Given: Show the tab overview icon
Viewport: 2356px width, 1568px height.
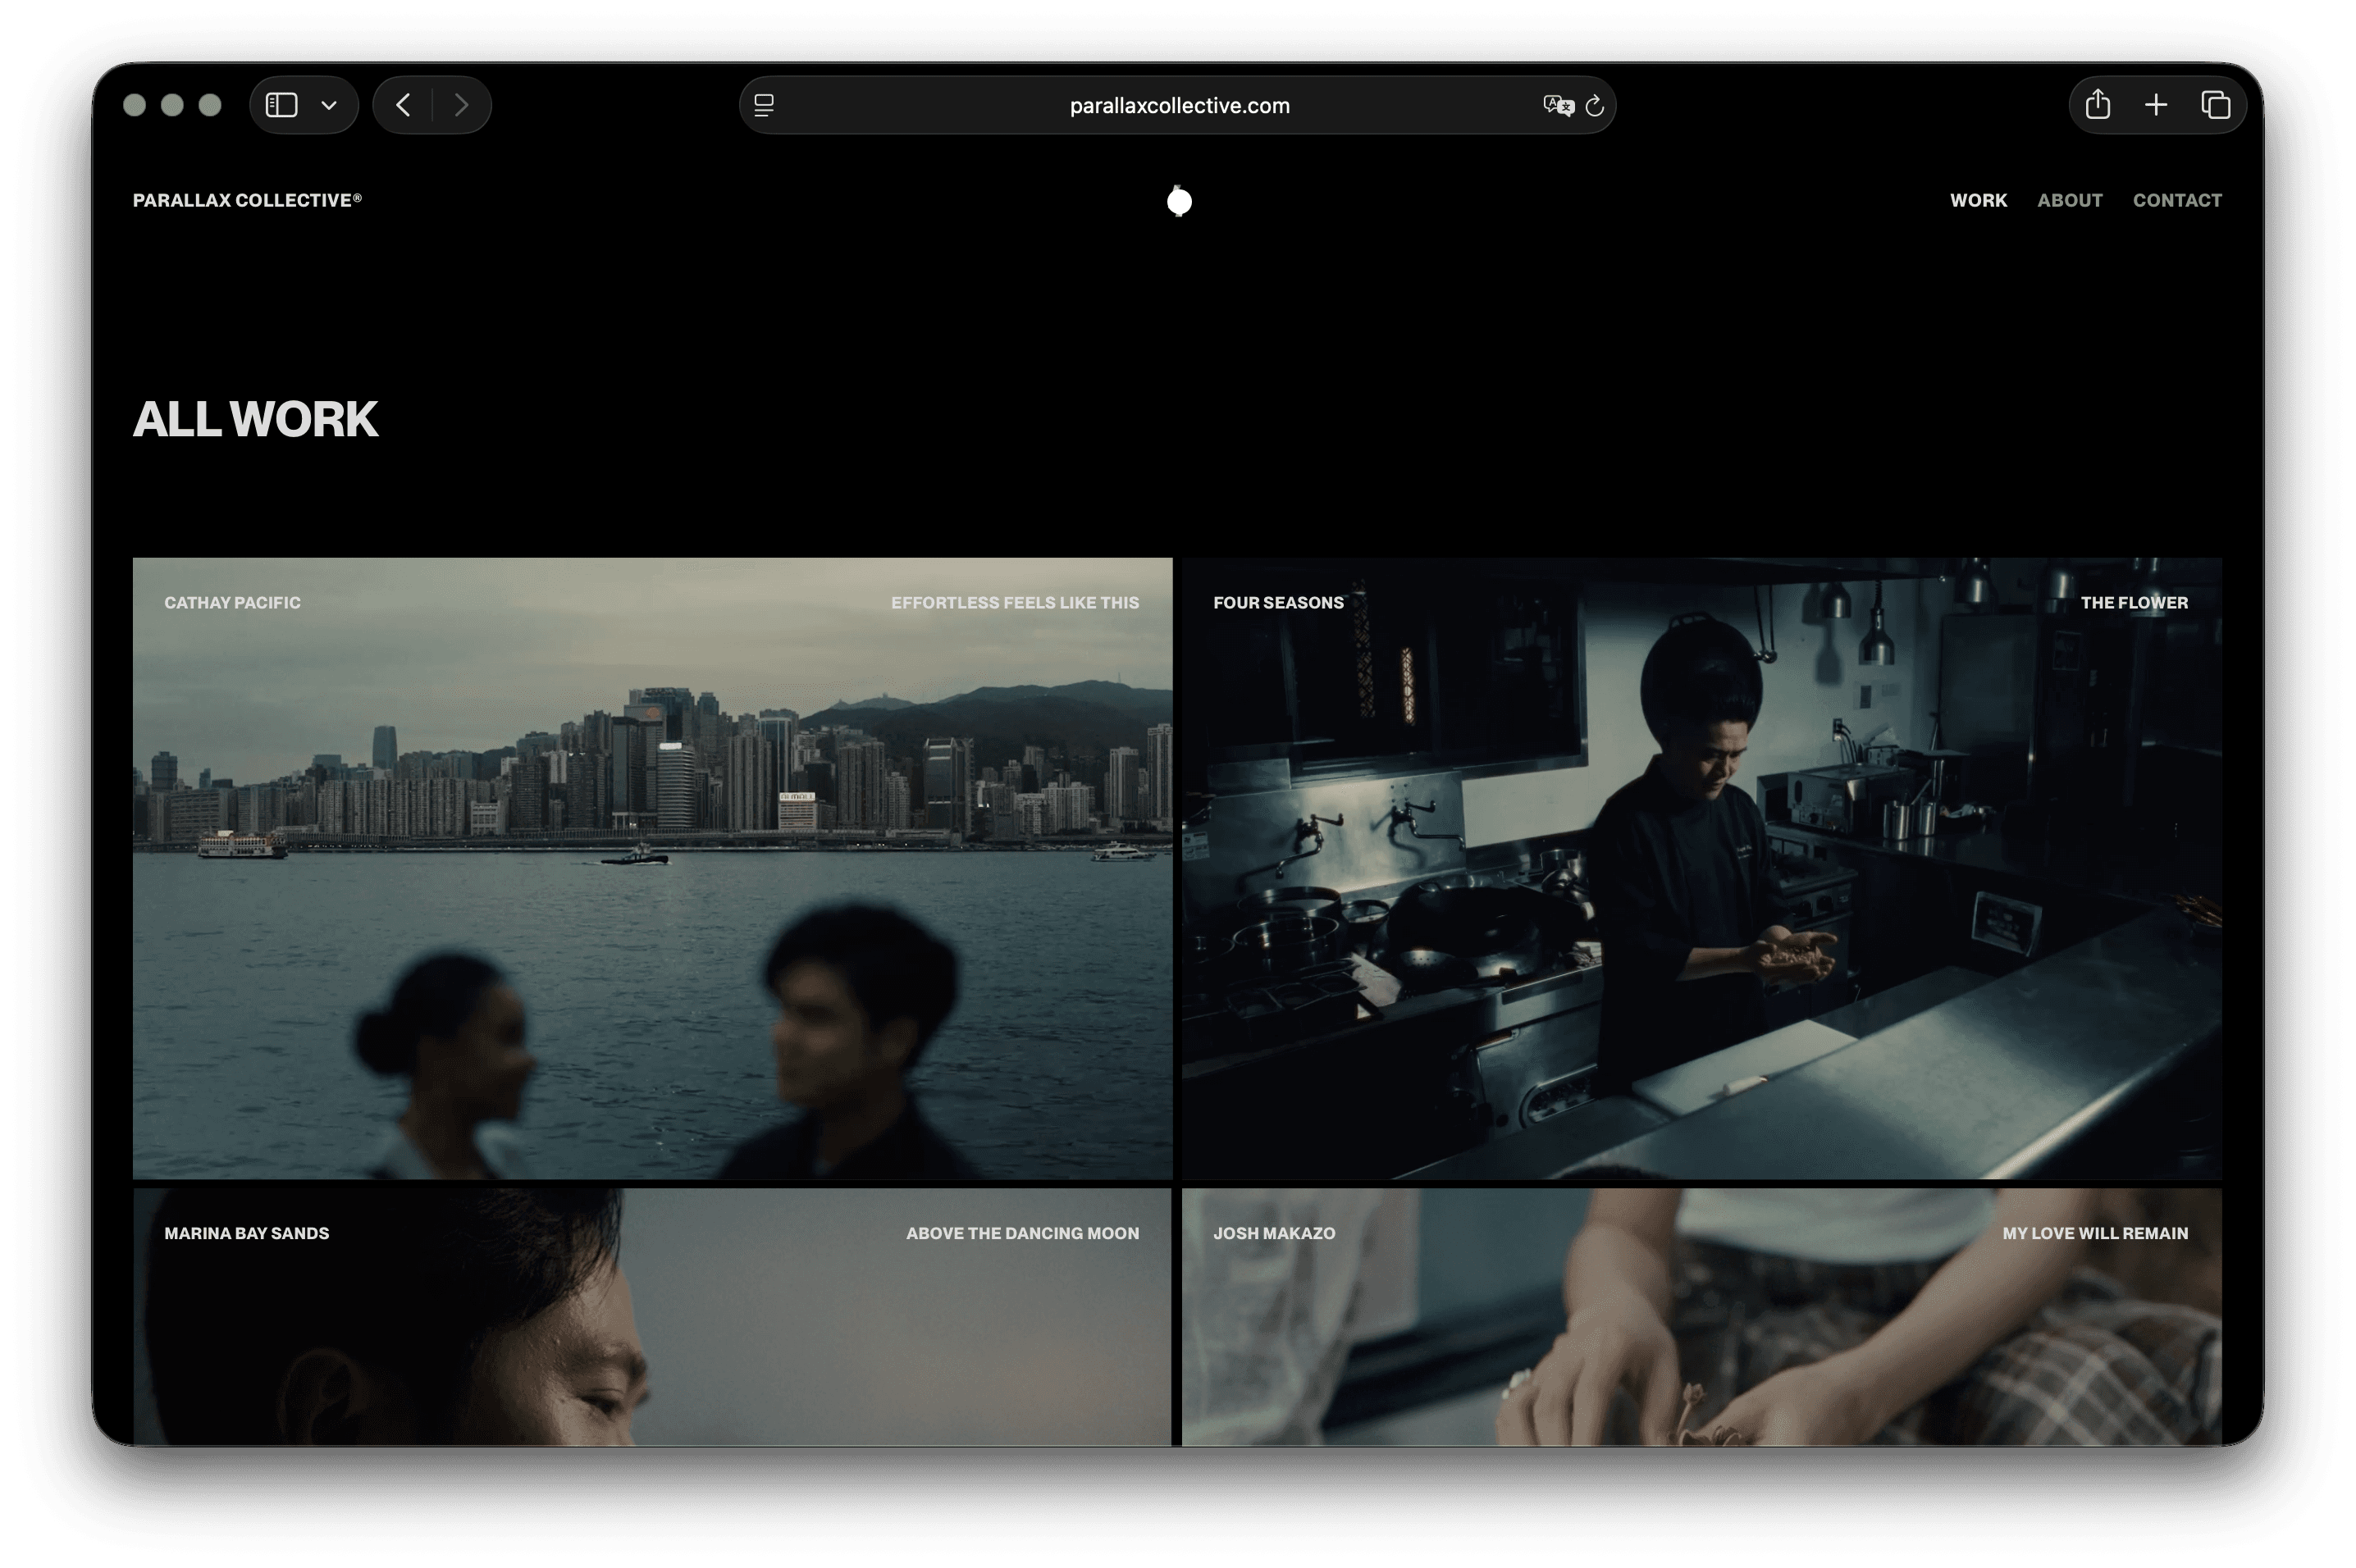Looking at the screenshot, I should (2215, 105).
